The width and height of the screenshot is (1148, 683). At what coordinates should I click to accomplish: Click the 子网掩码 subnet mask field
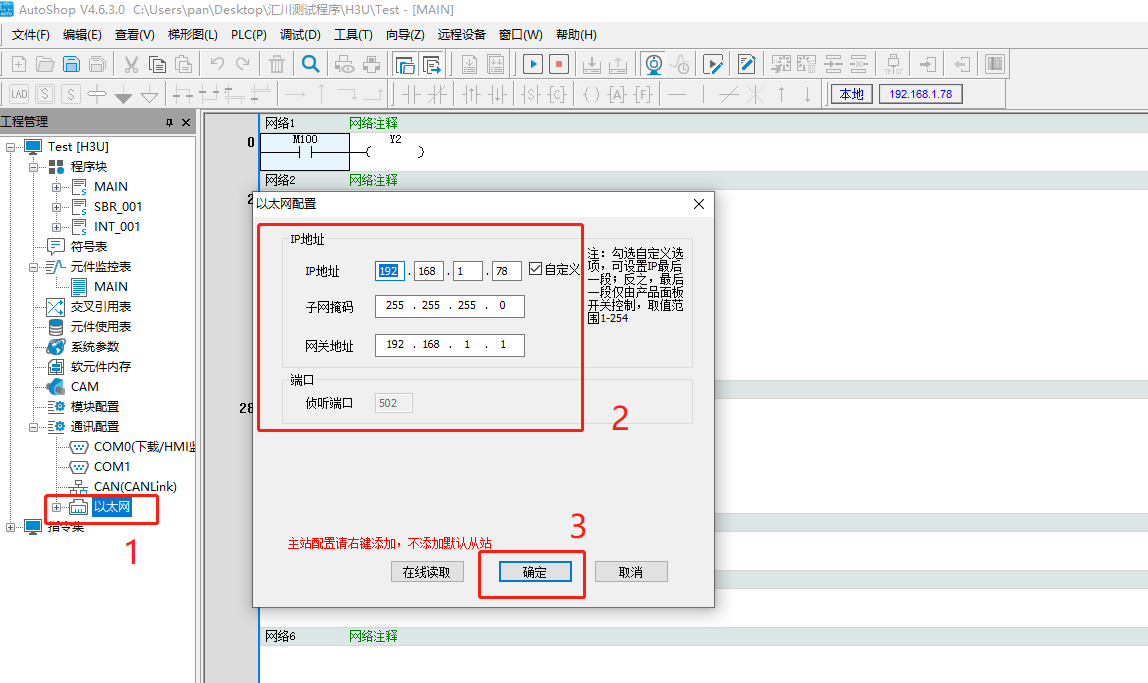tap(450, 306)
